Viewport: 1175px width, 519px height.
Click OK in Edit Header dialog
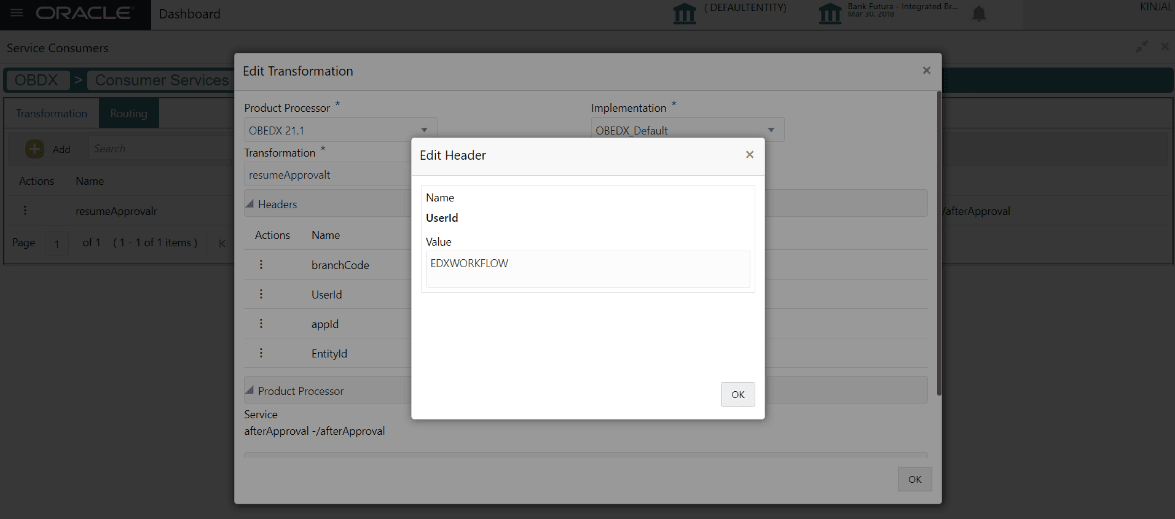[738, 395]
